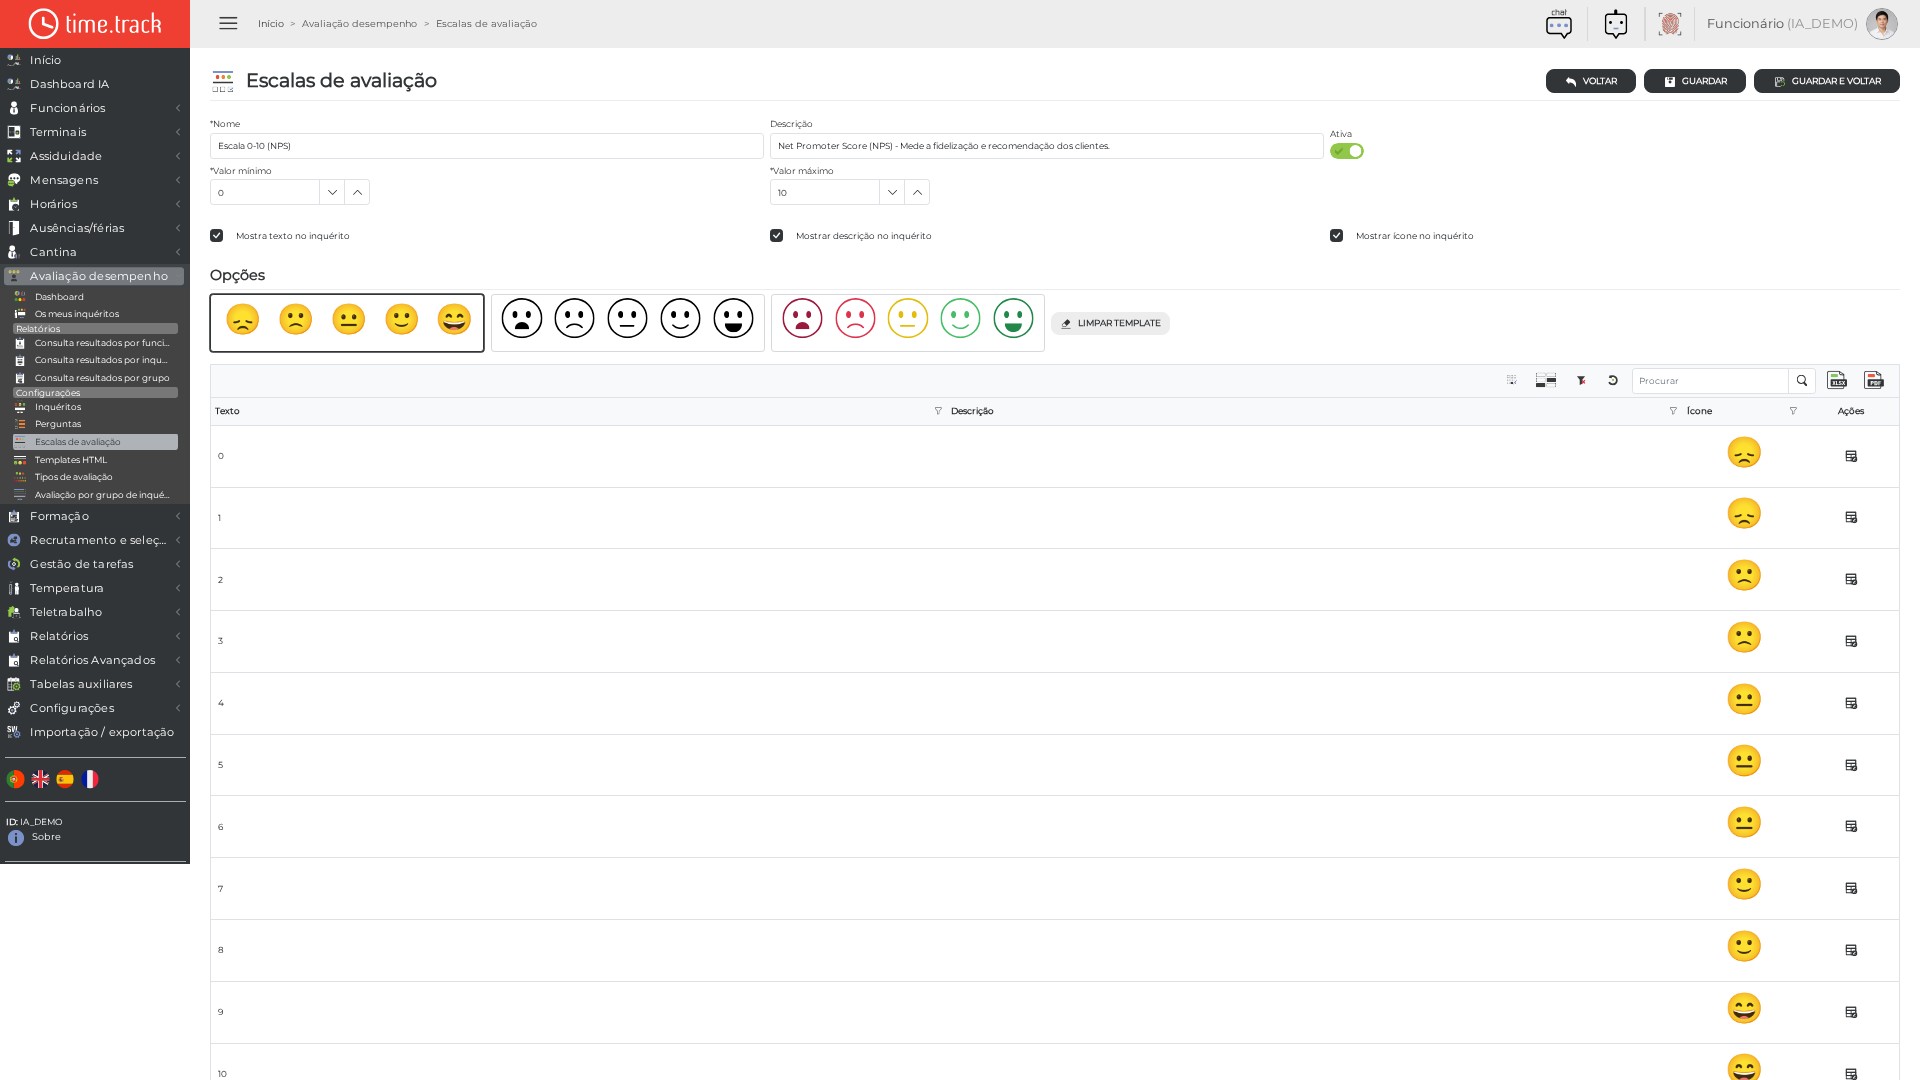This screenshot has width=1920, height=1080.
Task: Expand Funcionários sidebar menu
Action: click(94, 108)
